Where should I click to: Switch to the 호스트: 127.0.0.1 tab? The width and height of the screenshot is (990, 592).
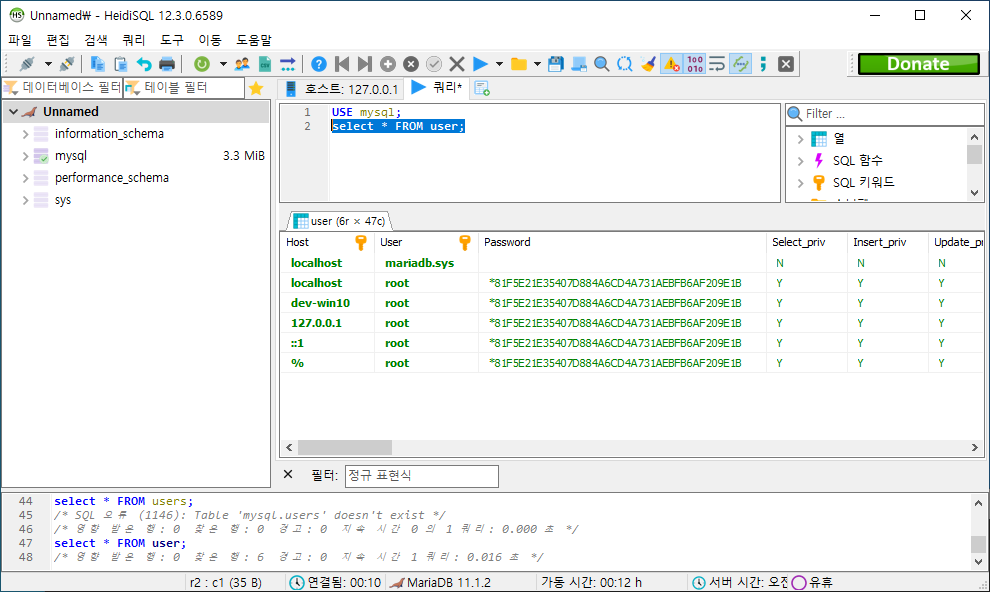[x=342, y=89]
